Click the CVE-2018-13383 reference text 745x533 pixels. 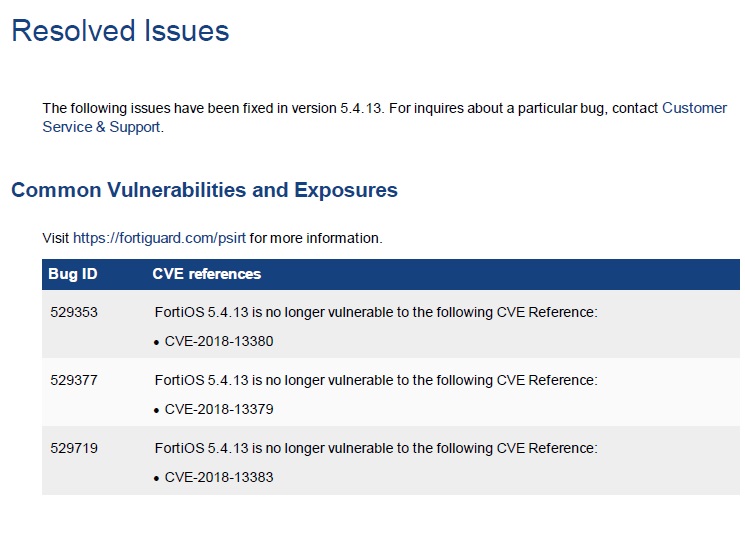219,477
